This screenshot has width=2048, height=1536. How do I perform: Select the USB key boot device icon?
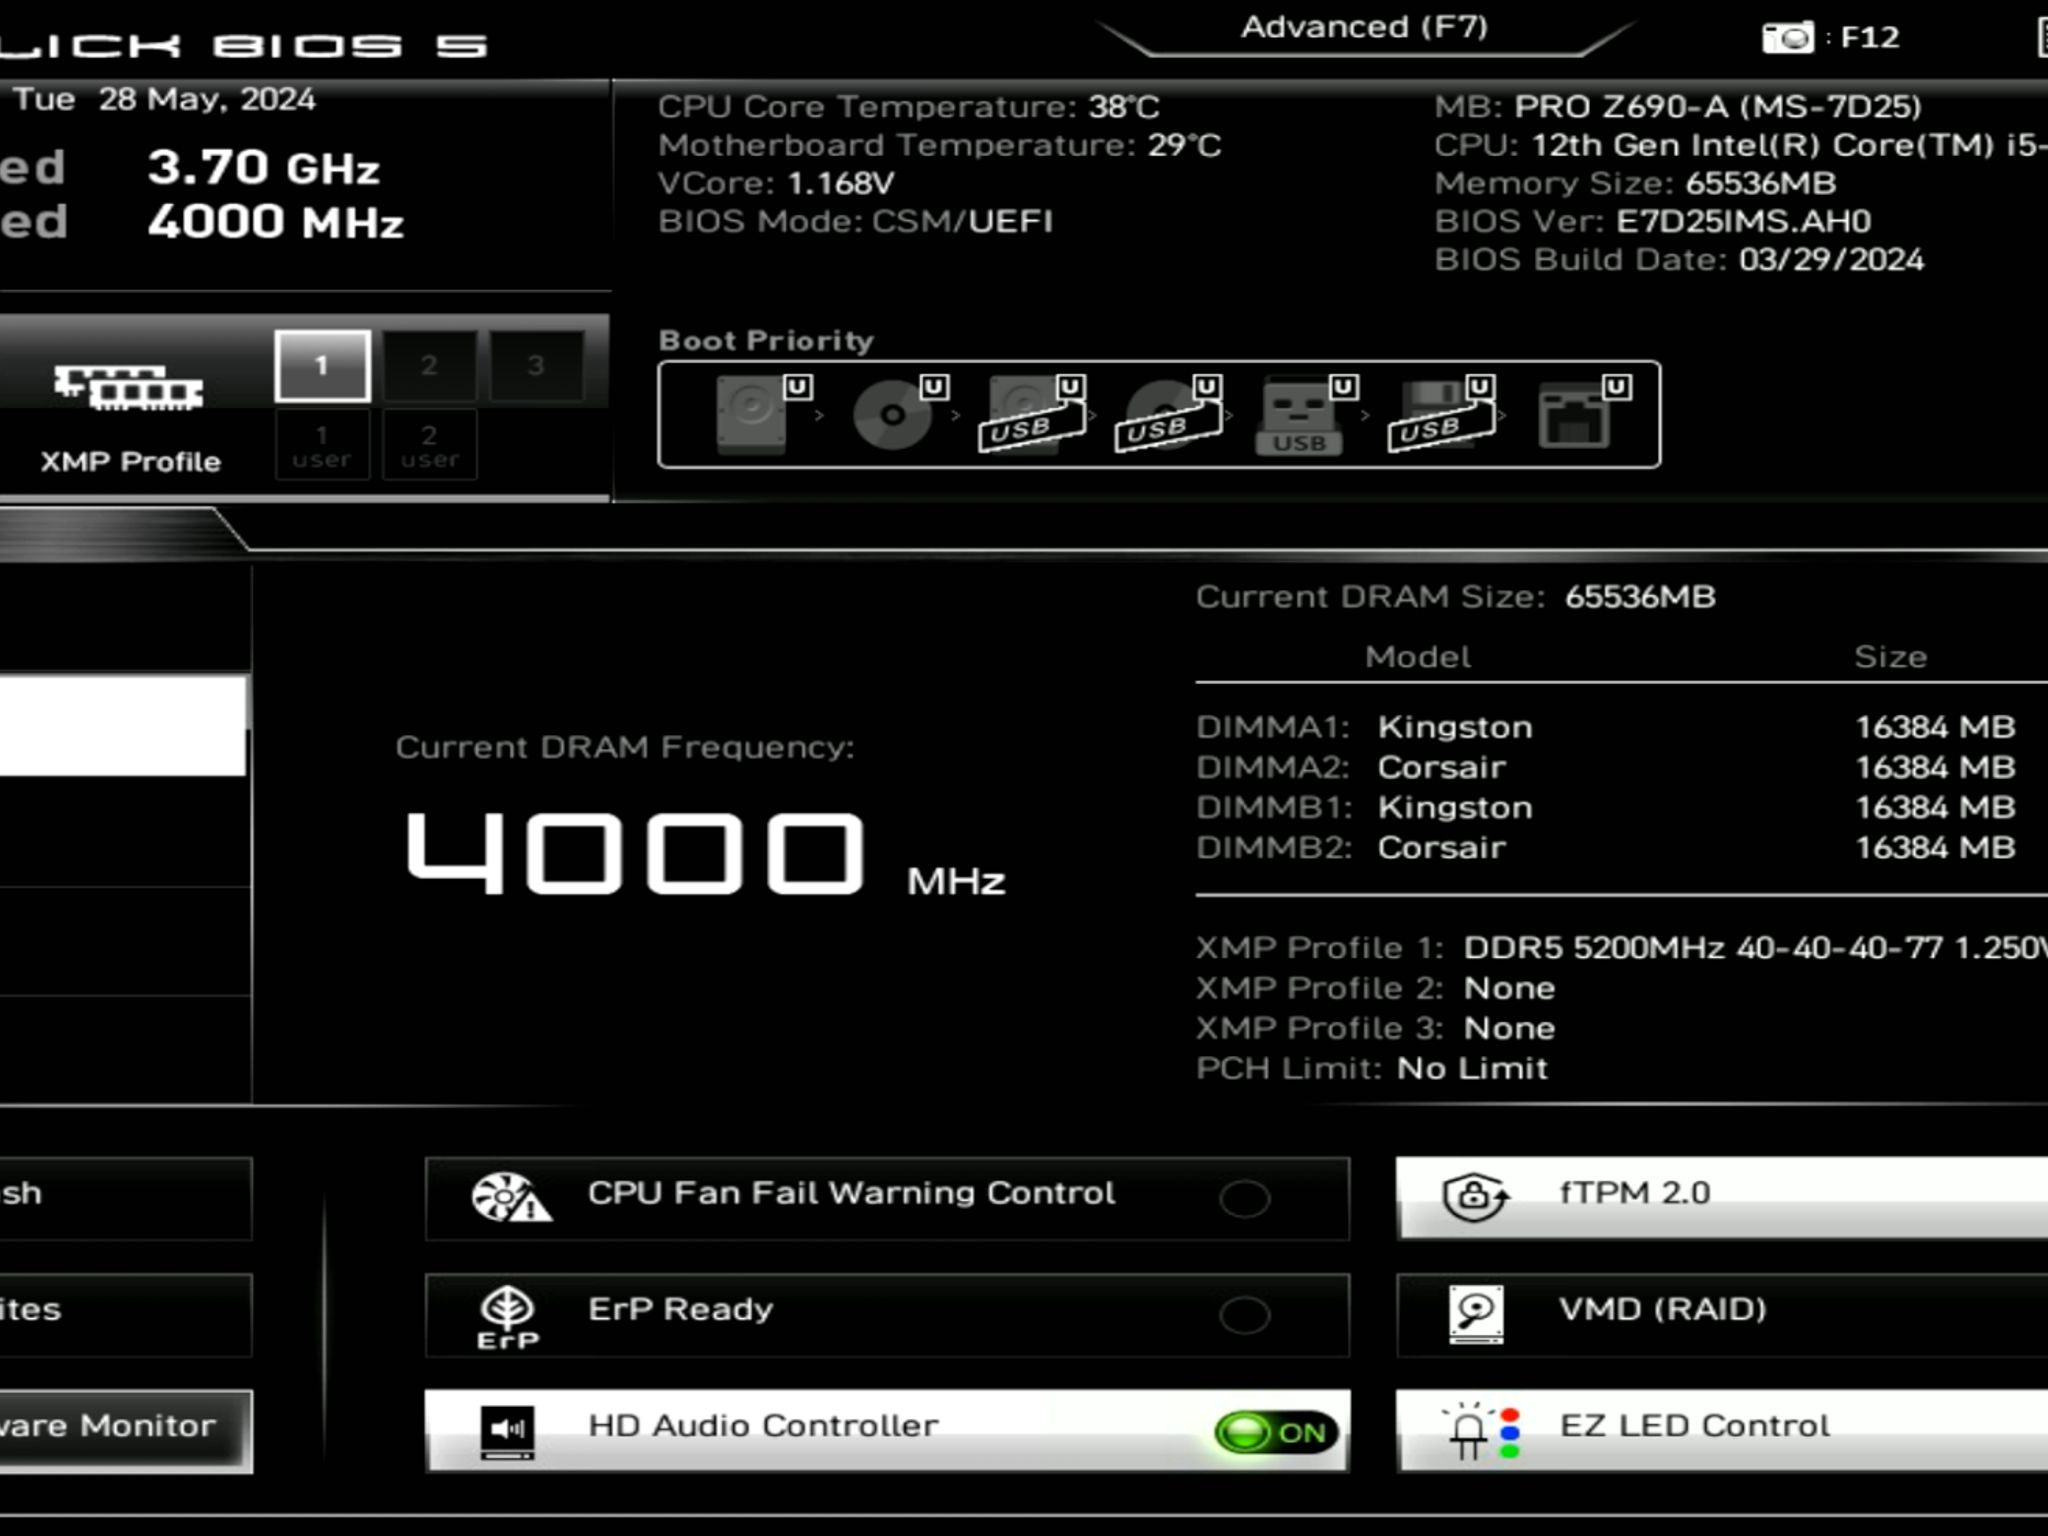1299,417
